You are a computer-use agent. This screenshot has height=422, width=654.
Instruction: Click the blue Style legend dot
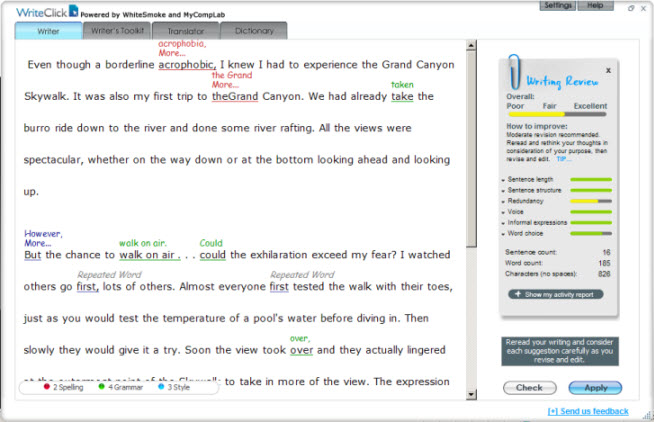(161, 386)
